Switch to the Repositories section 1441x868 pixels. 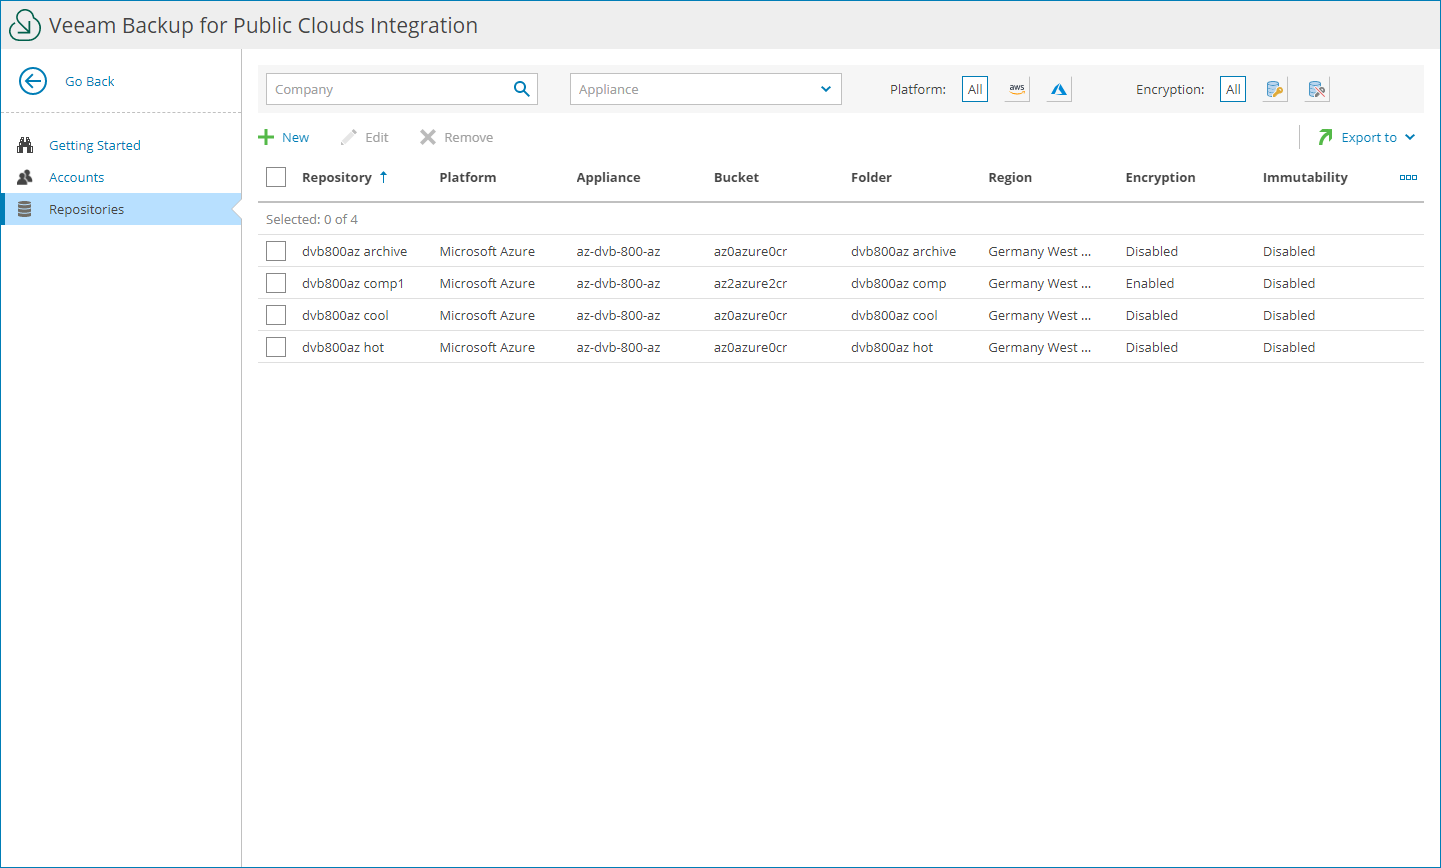tap(87, 209)
